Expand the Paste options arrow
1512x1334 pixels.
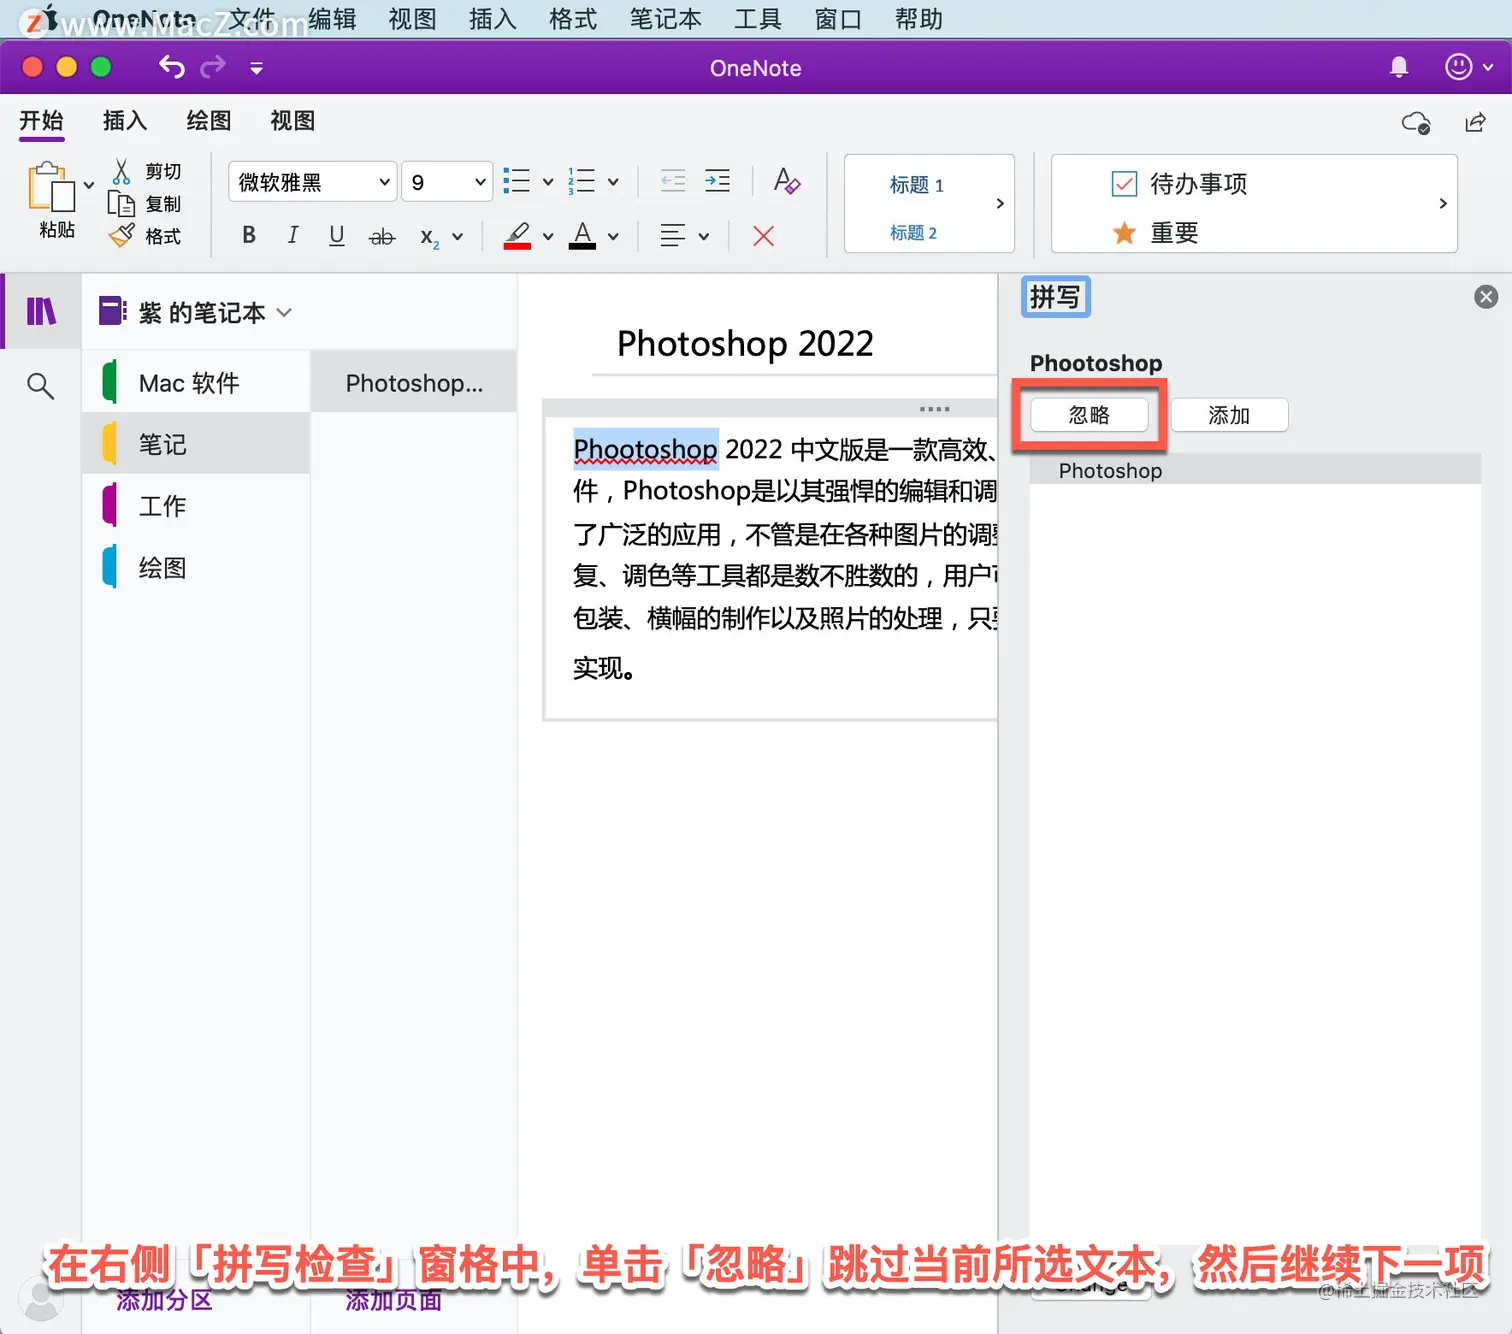point(89,185)
